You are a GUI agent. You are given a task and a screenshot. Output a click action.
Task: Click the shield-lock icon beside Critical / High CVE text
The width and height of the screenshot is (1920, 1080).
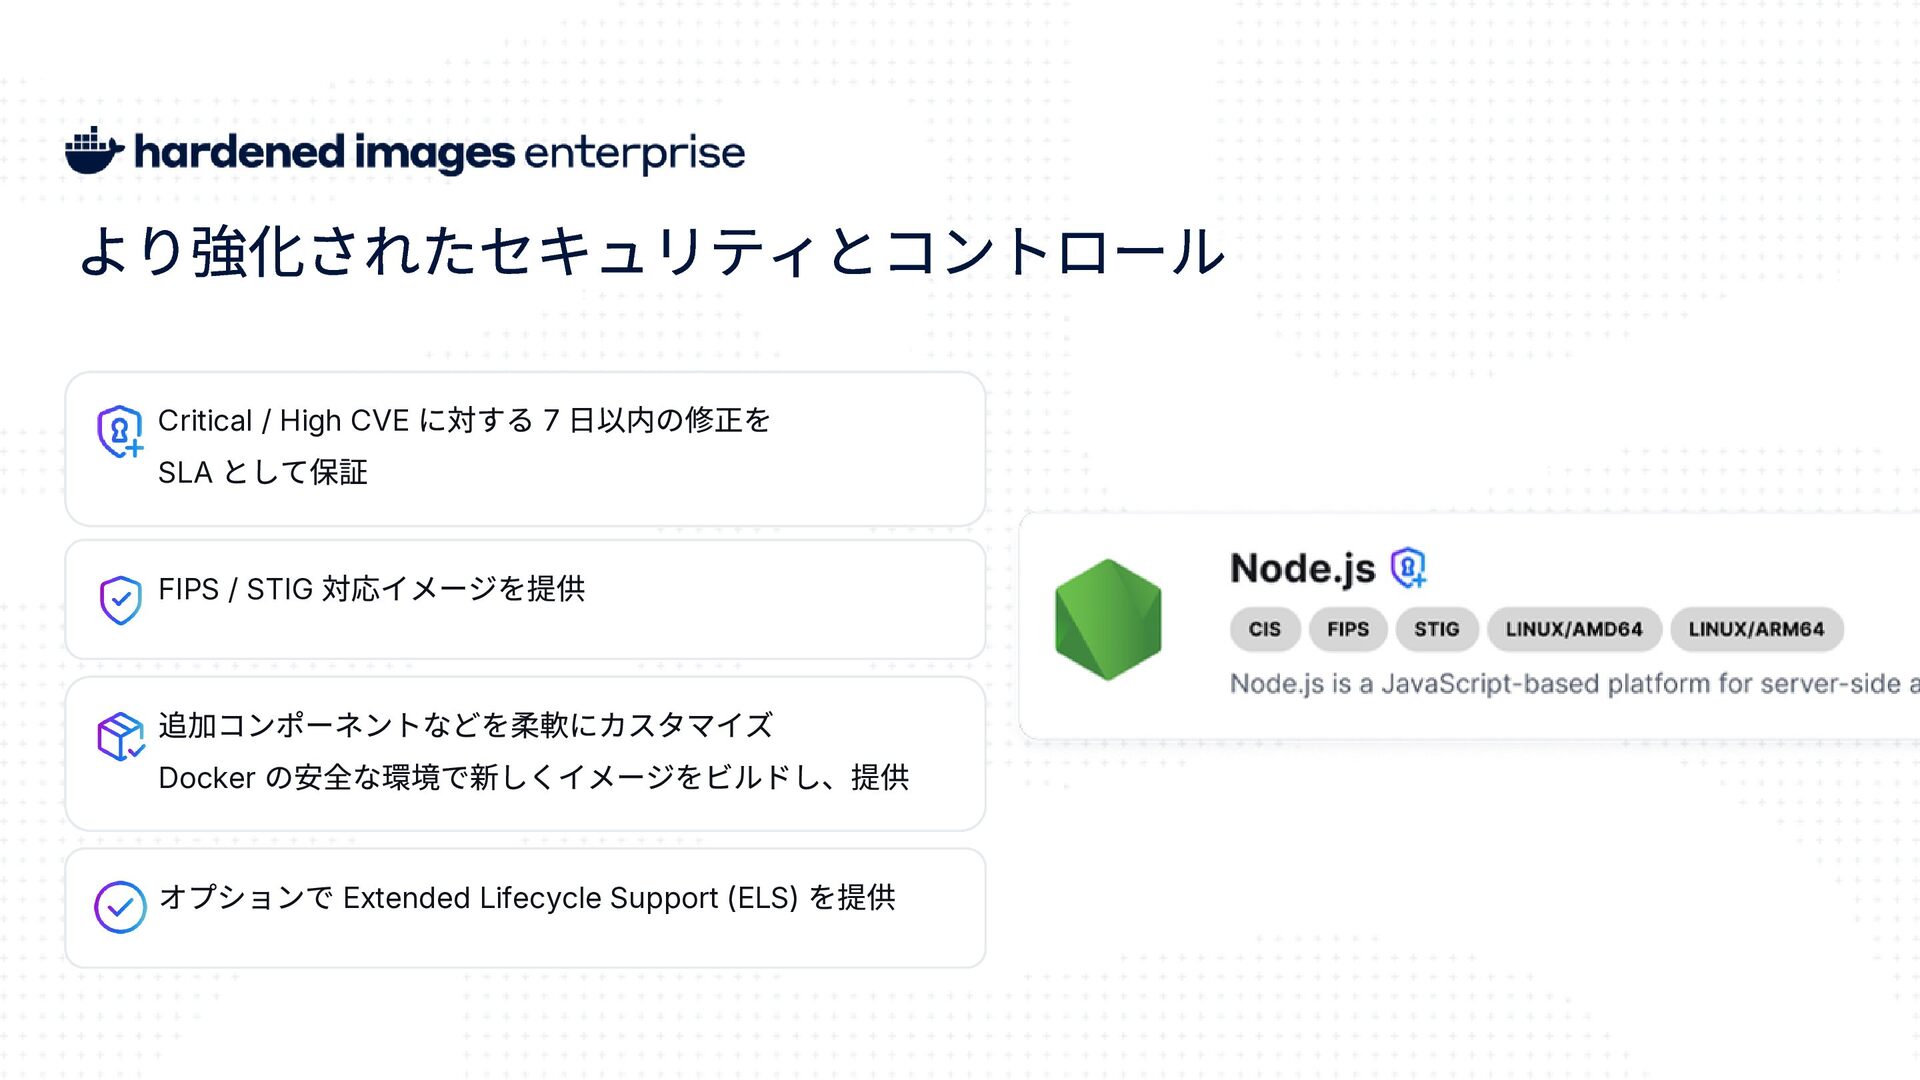120,431
